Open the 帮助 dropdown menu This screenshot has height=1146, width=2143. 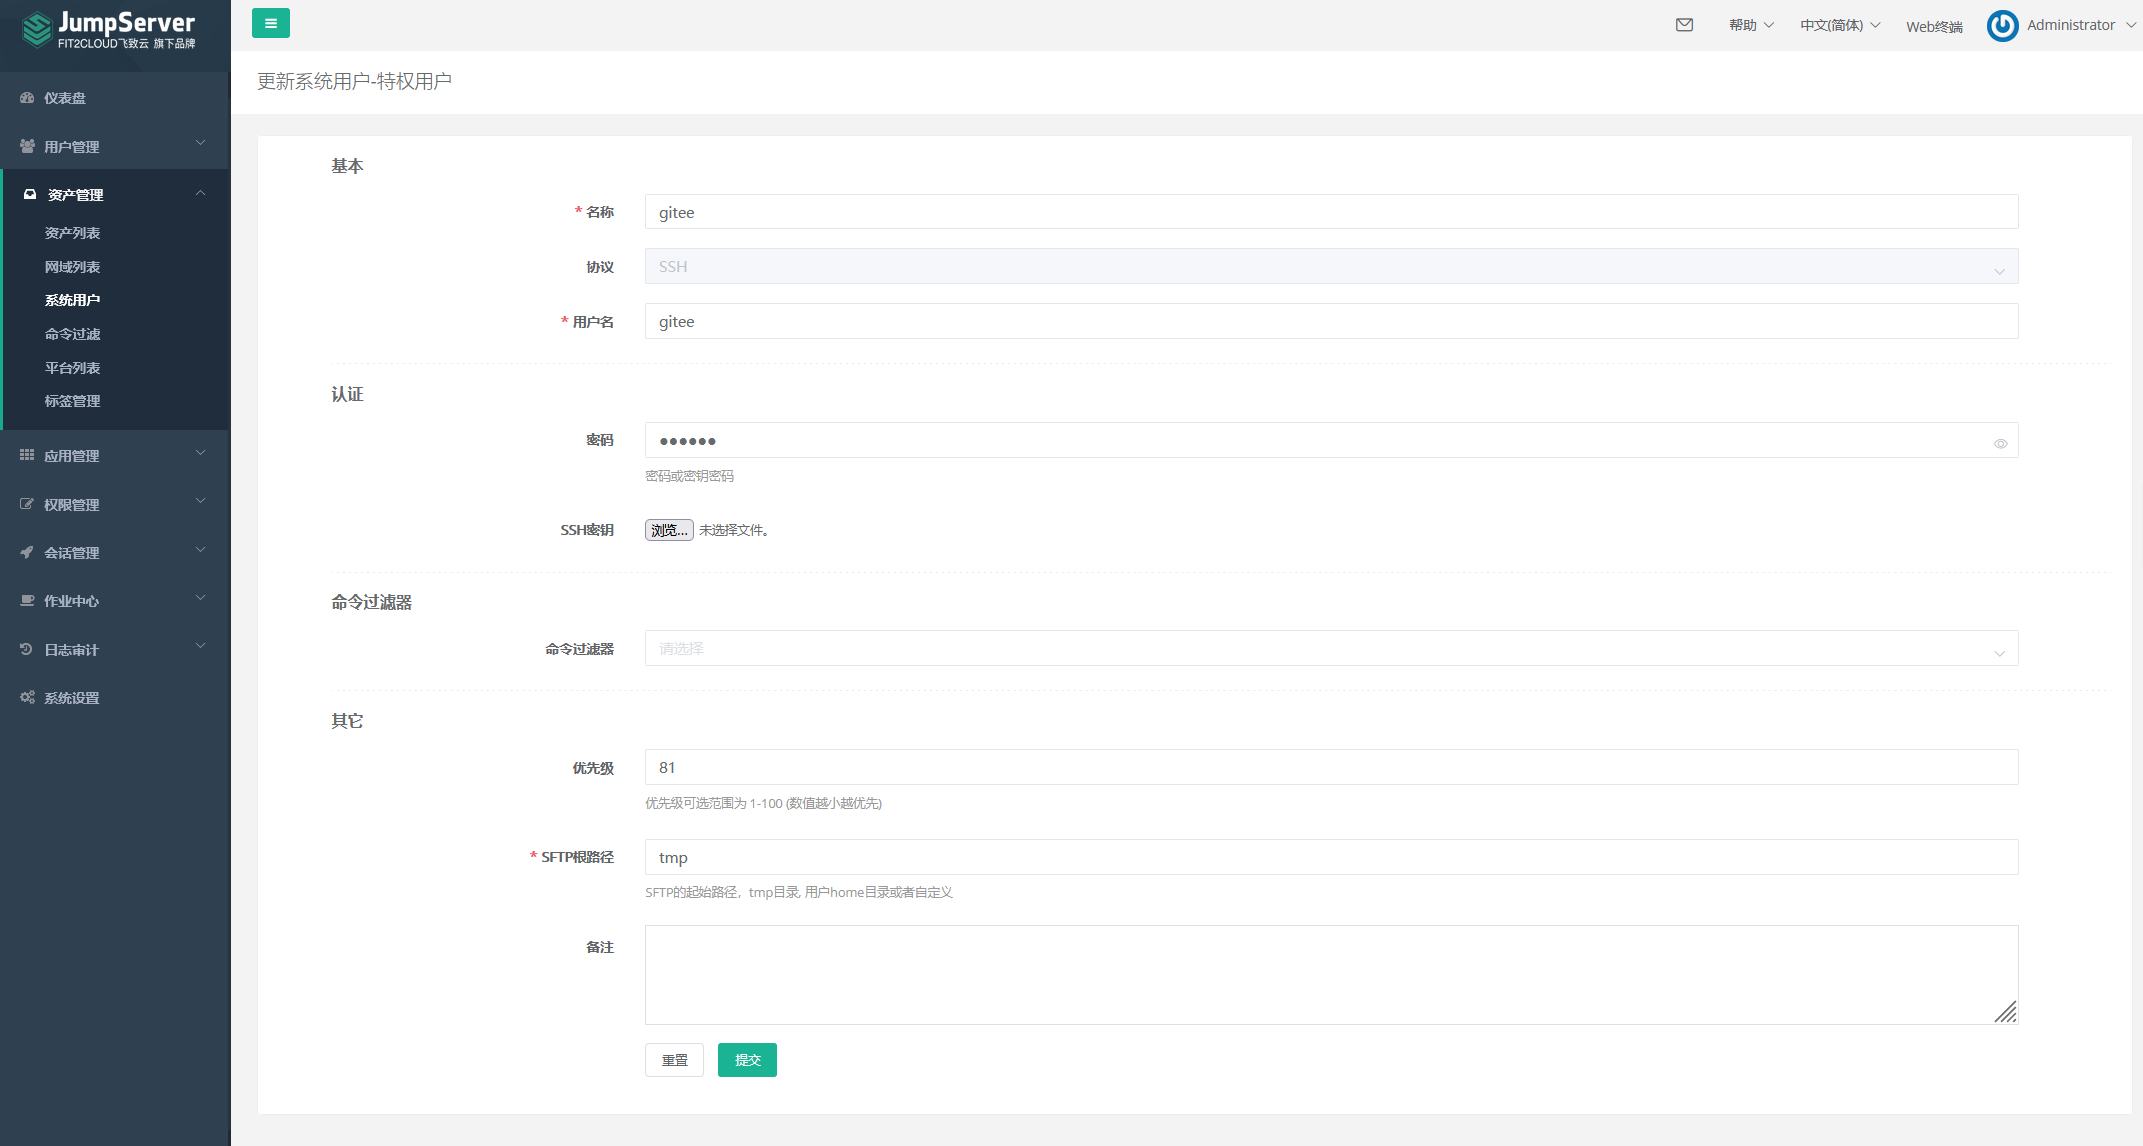[1751, 25]
